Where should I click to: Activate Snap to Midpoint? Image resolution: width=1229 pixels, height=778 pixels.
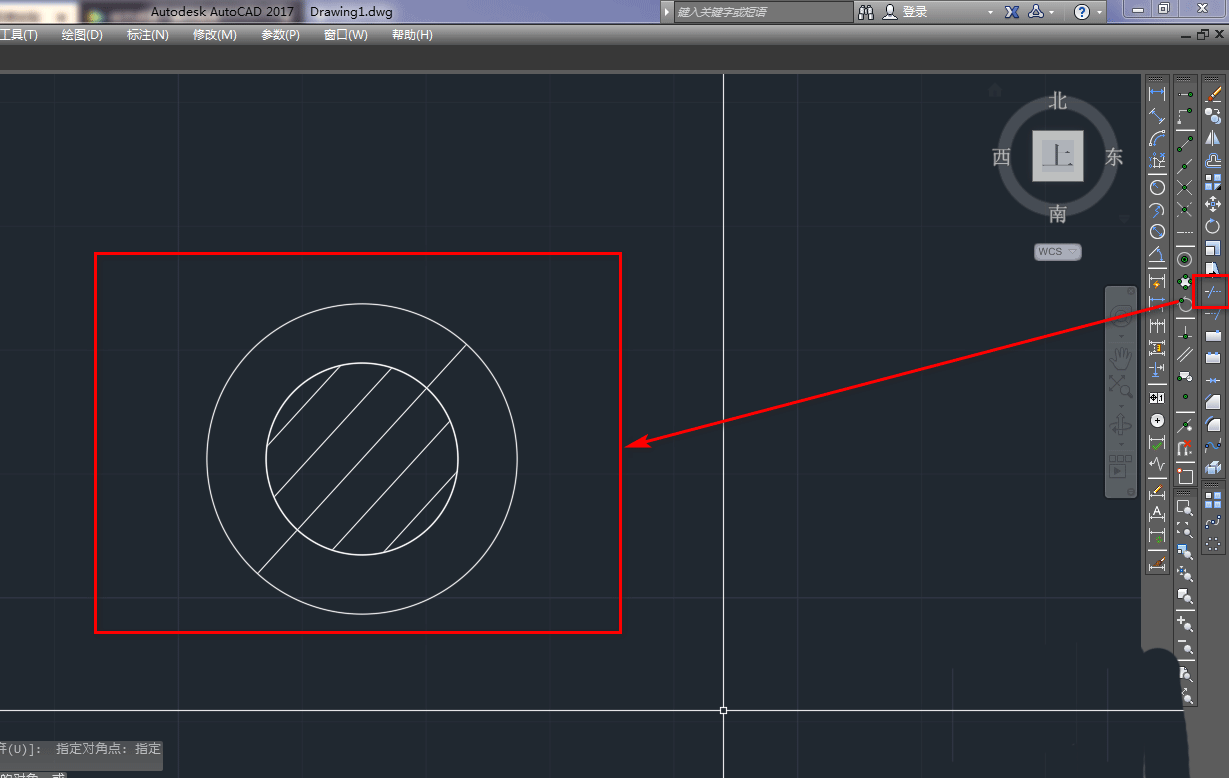[1185, 168]
